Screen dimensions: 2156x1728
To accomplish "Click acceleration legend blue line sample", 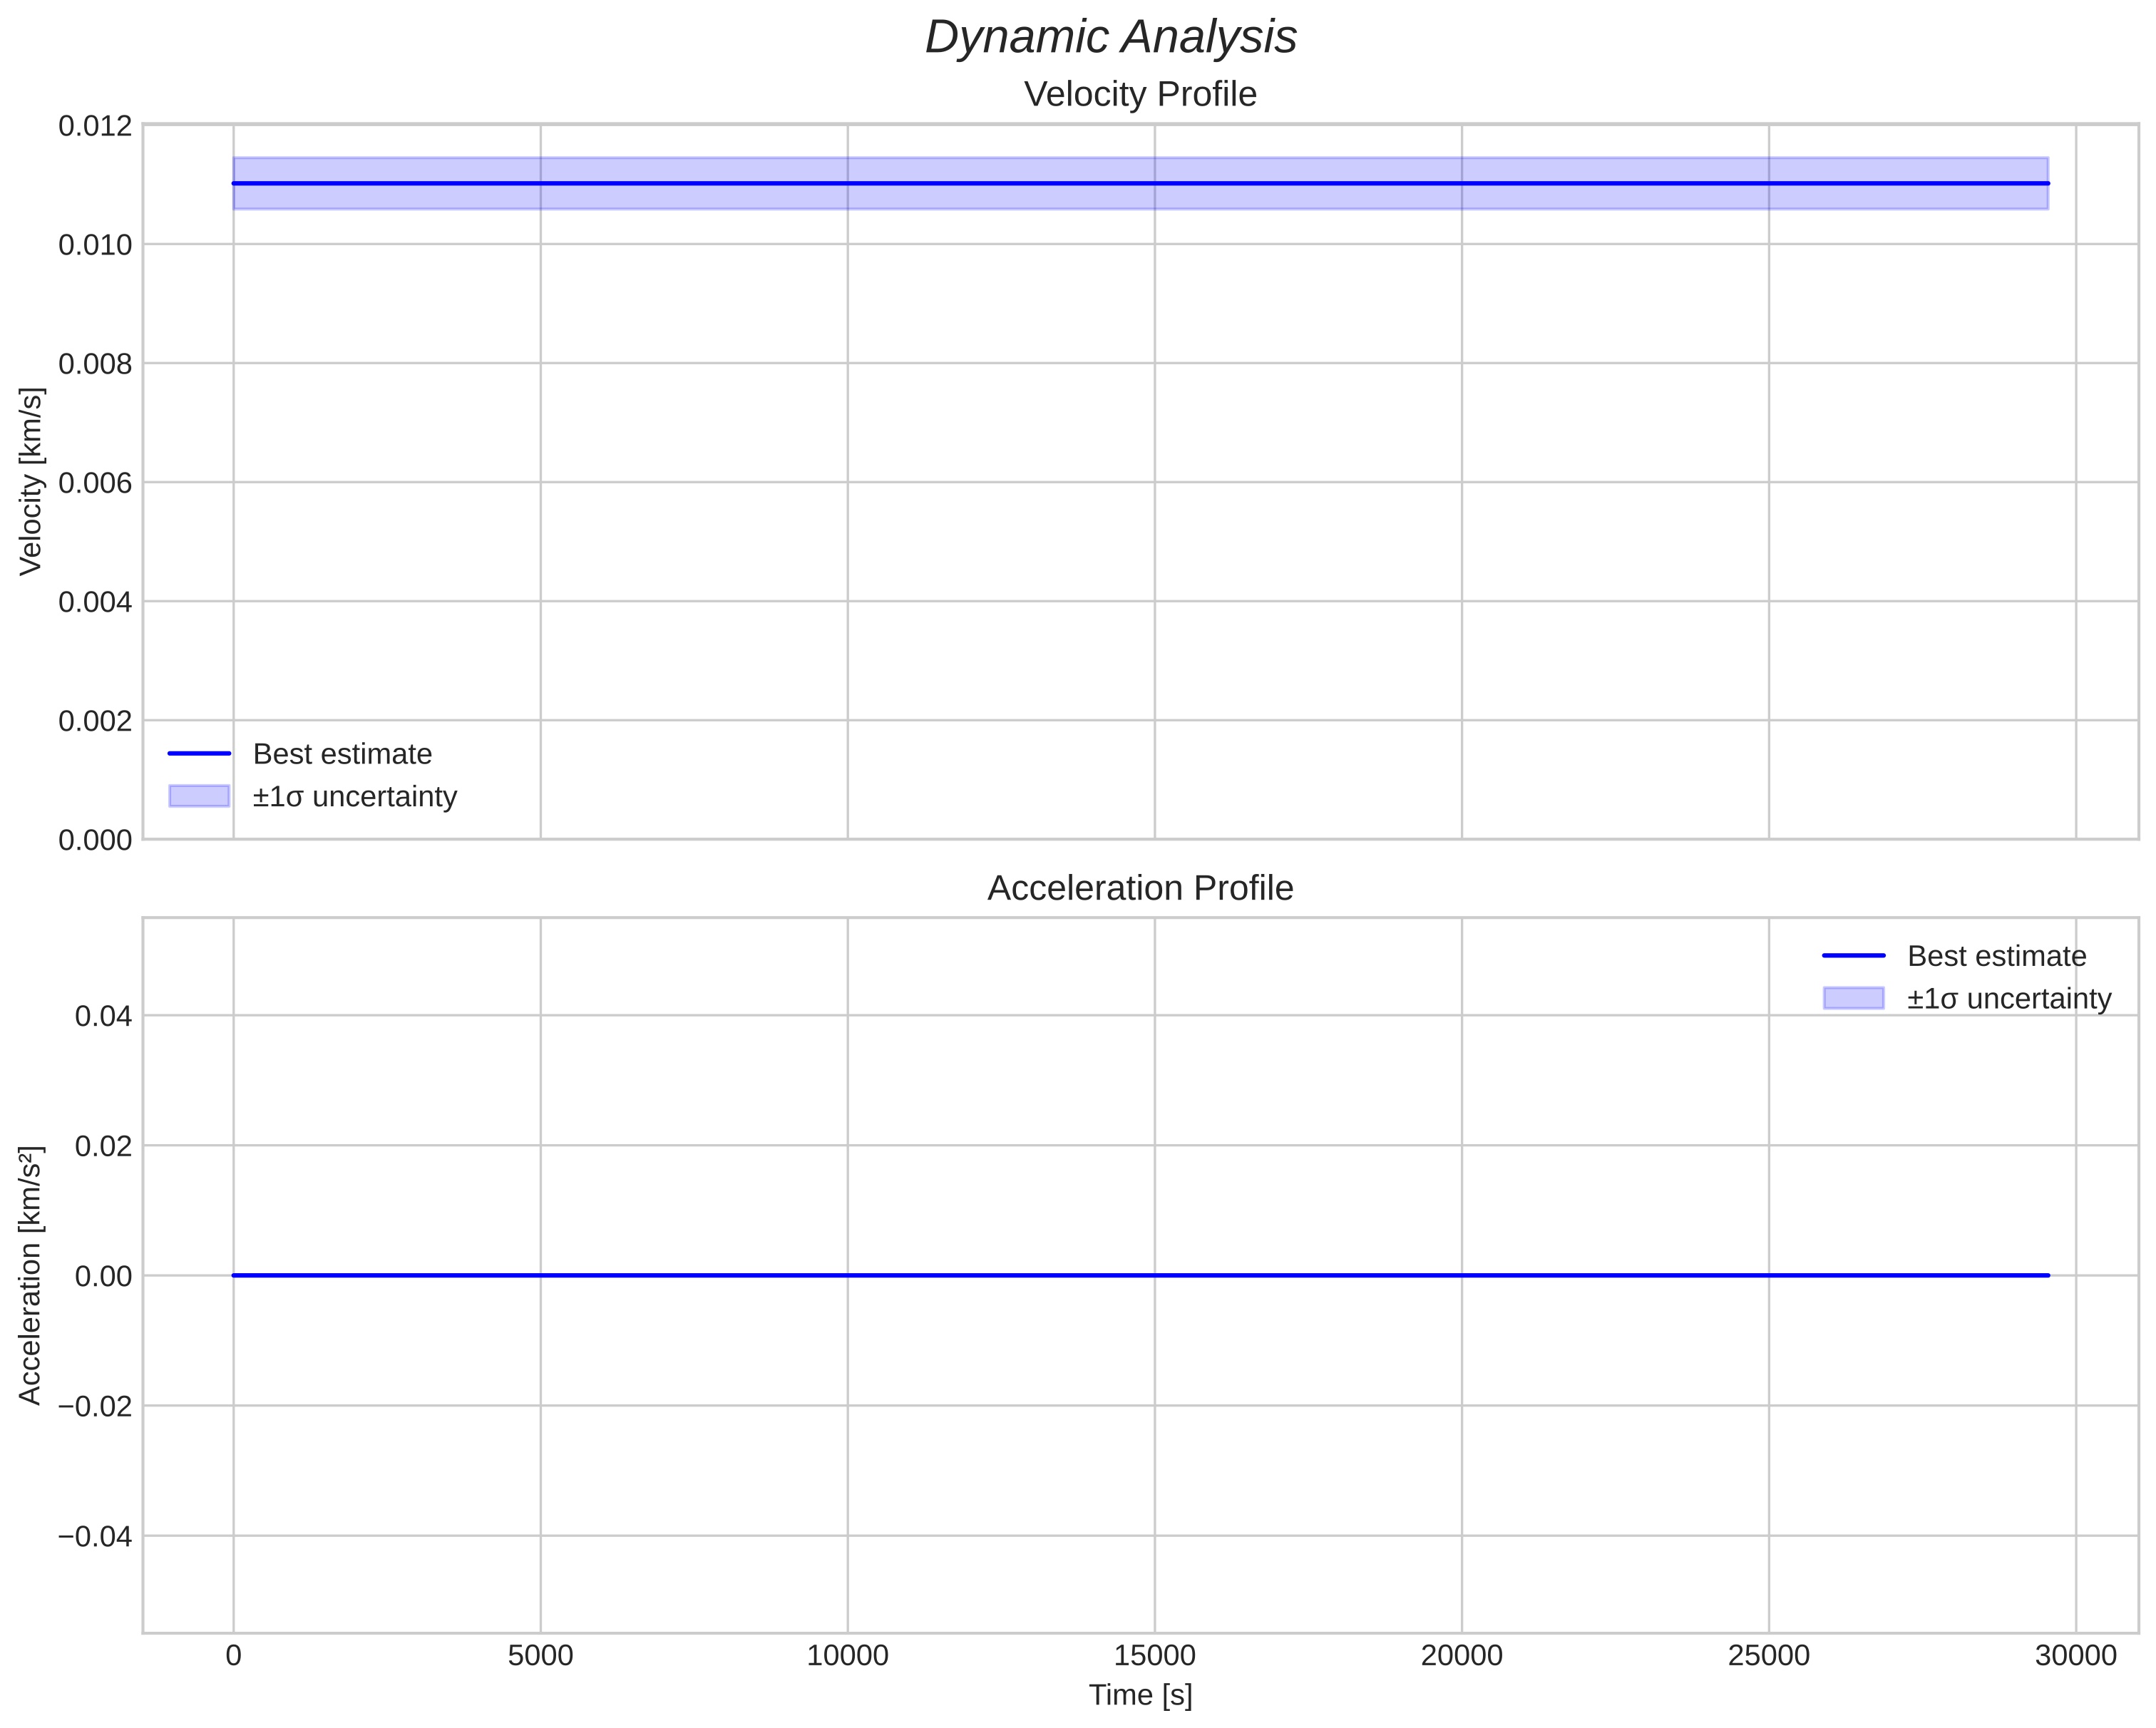I will point(1853,956).
